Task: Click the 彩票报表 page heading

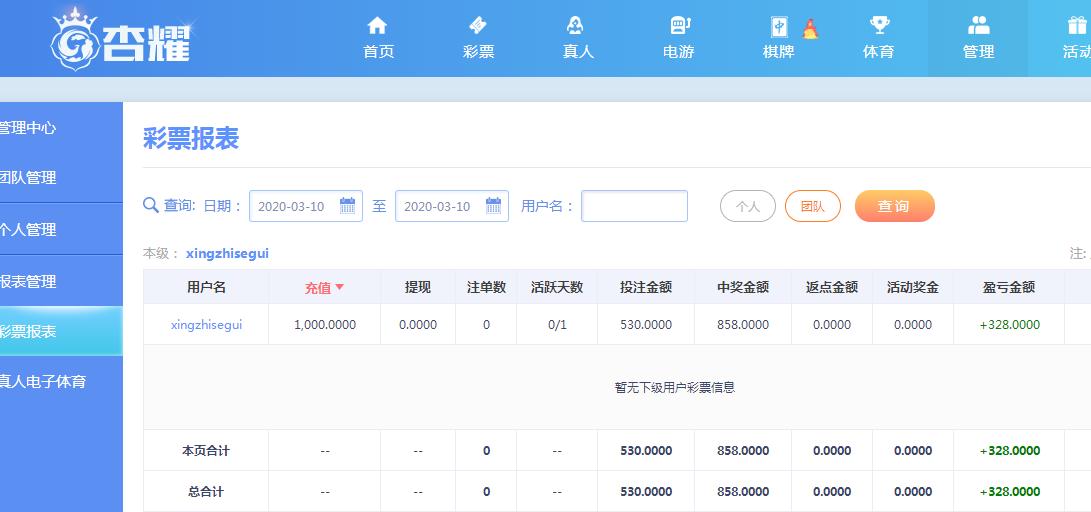Action: click(x=191, y=138)
